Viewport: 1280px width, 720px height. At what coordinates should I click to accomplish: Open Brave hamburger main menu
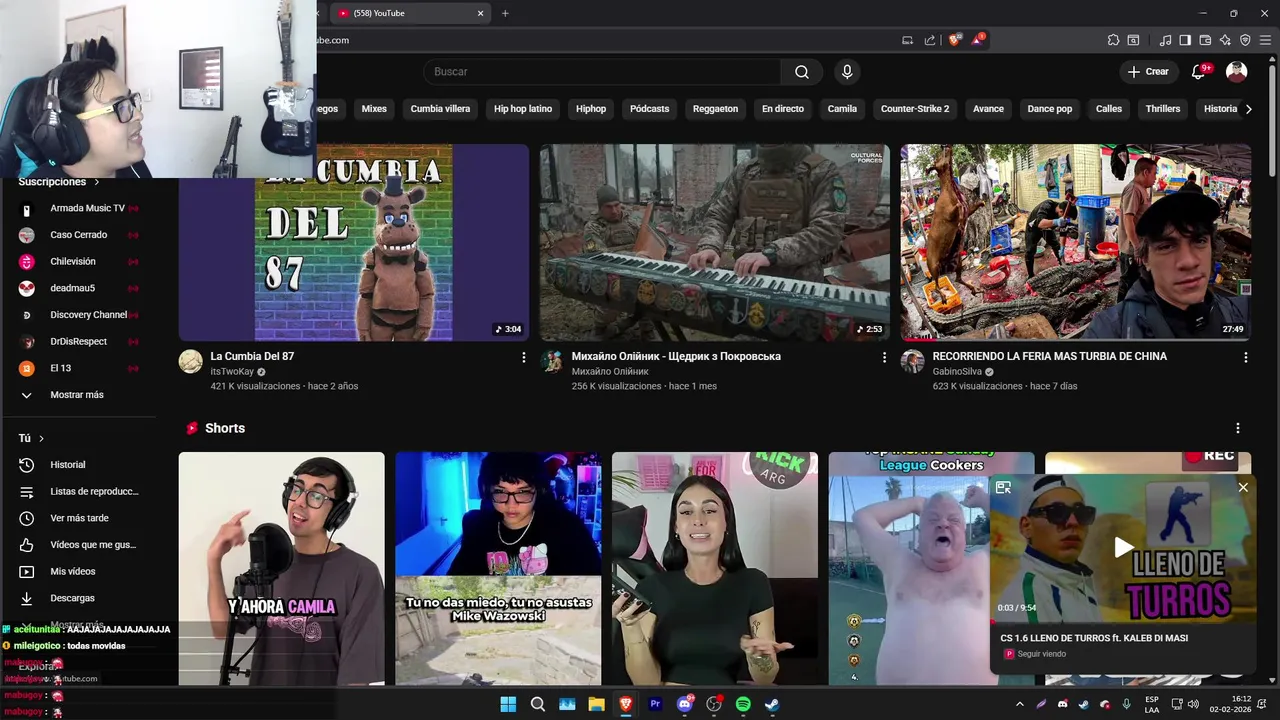[1265, 40]
